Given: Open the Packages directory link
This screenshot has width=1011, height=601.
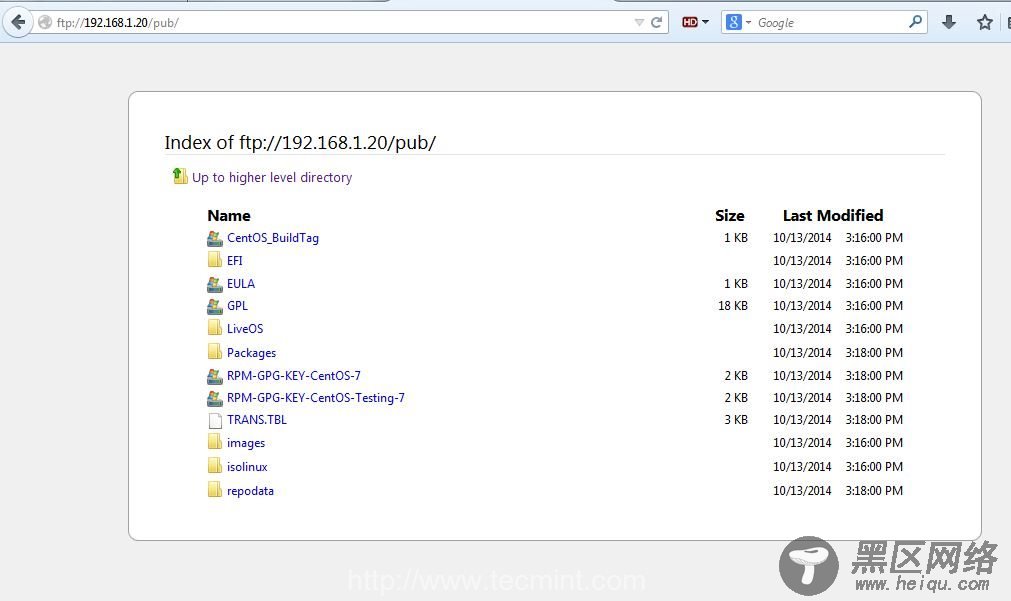Looking at the screenshot, I should coord(251,353).
